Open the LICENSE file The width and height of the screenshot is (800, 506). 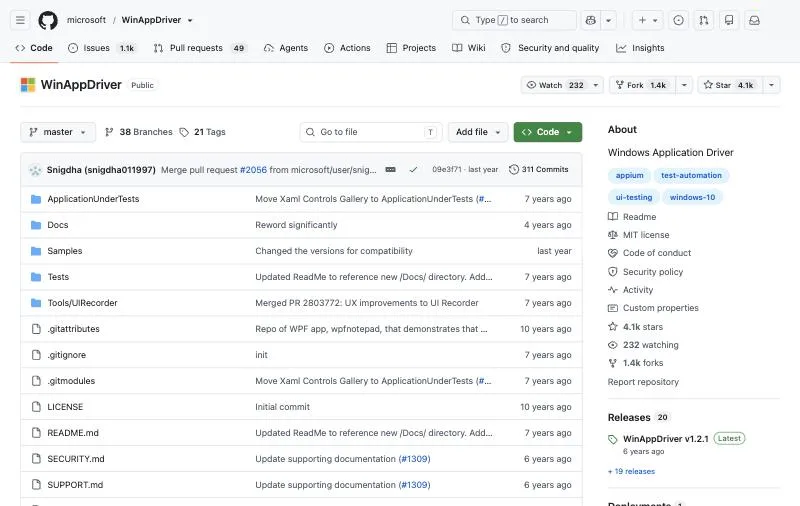tap(65, 407)
